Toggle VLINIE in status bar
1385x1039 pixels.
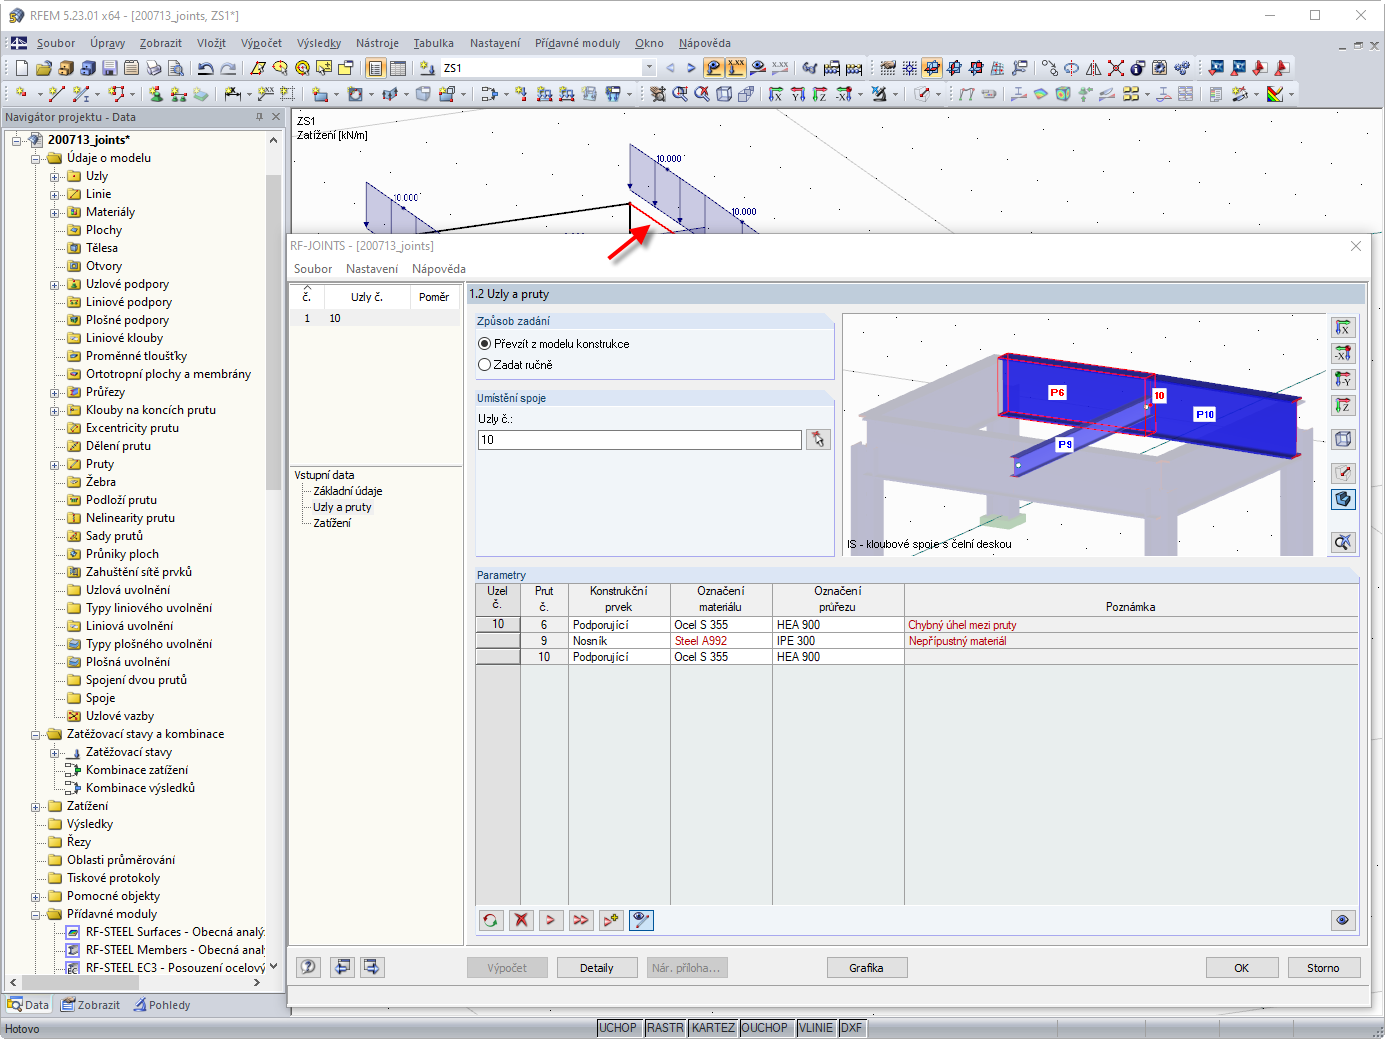[816, 1028]
